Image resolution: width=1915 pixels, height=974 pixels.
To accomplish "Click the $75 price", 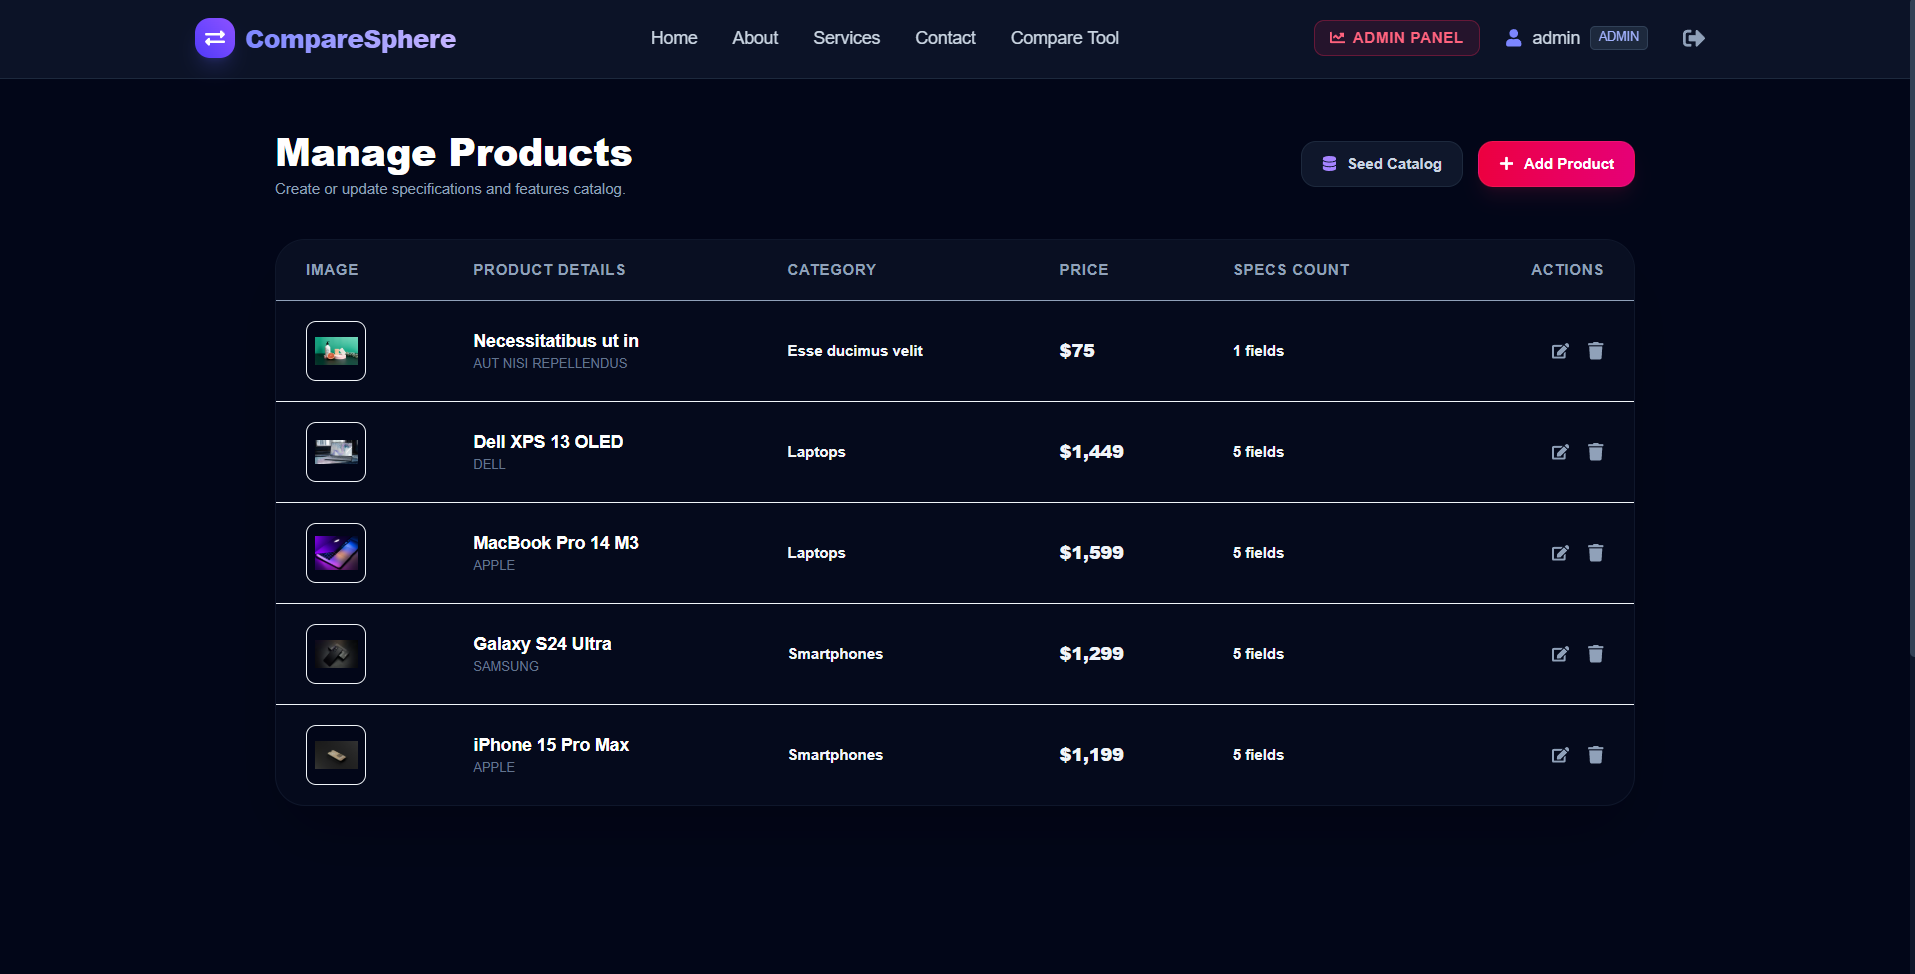I will click(x=1077, y=351).
